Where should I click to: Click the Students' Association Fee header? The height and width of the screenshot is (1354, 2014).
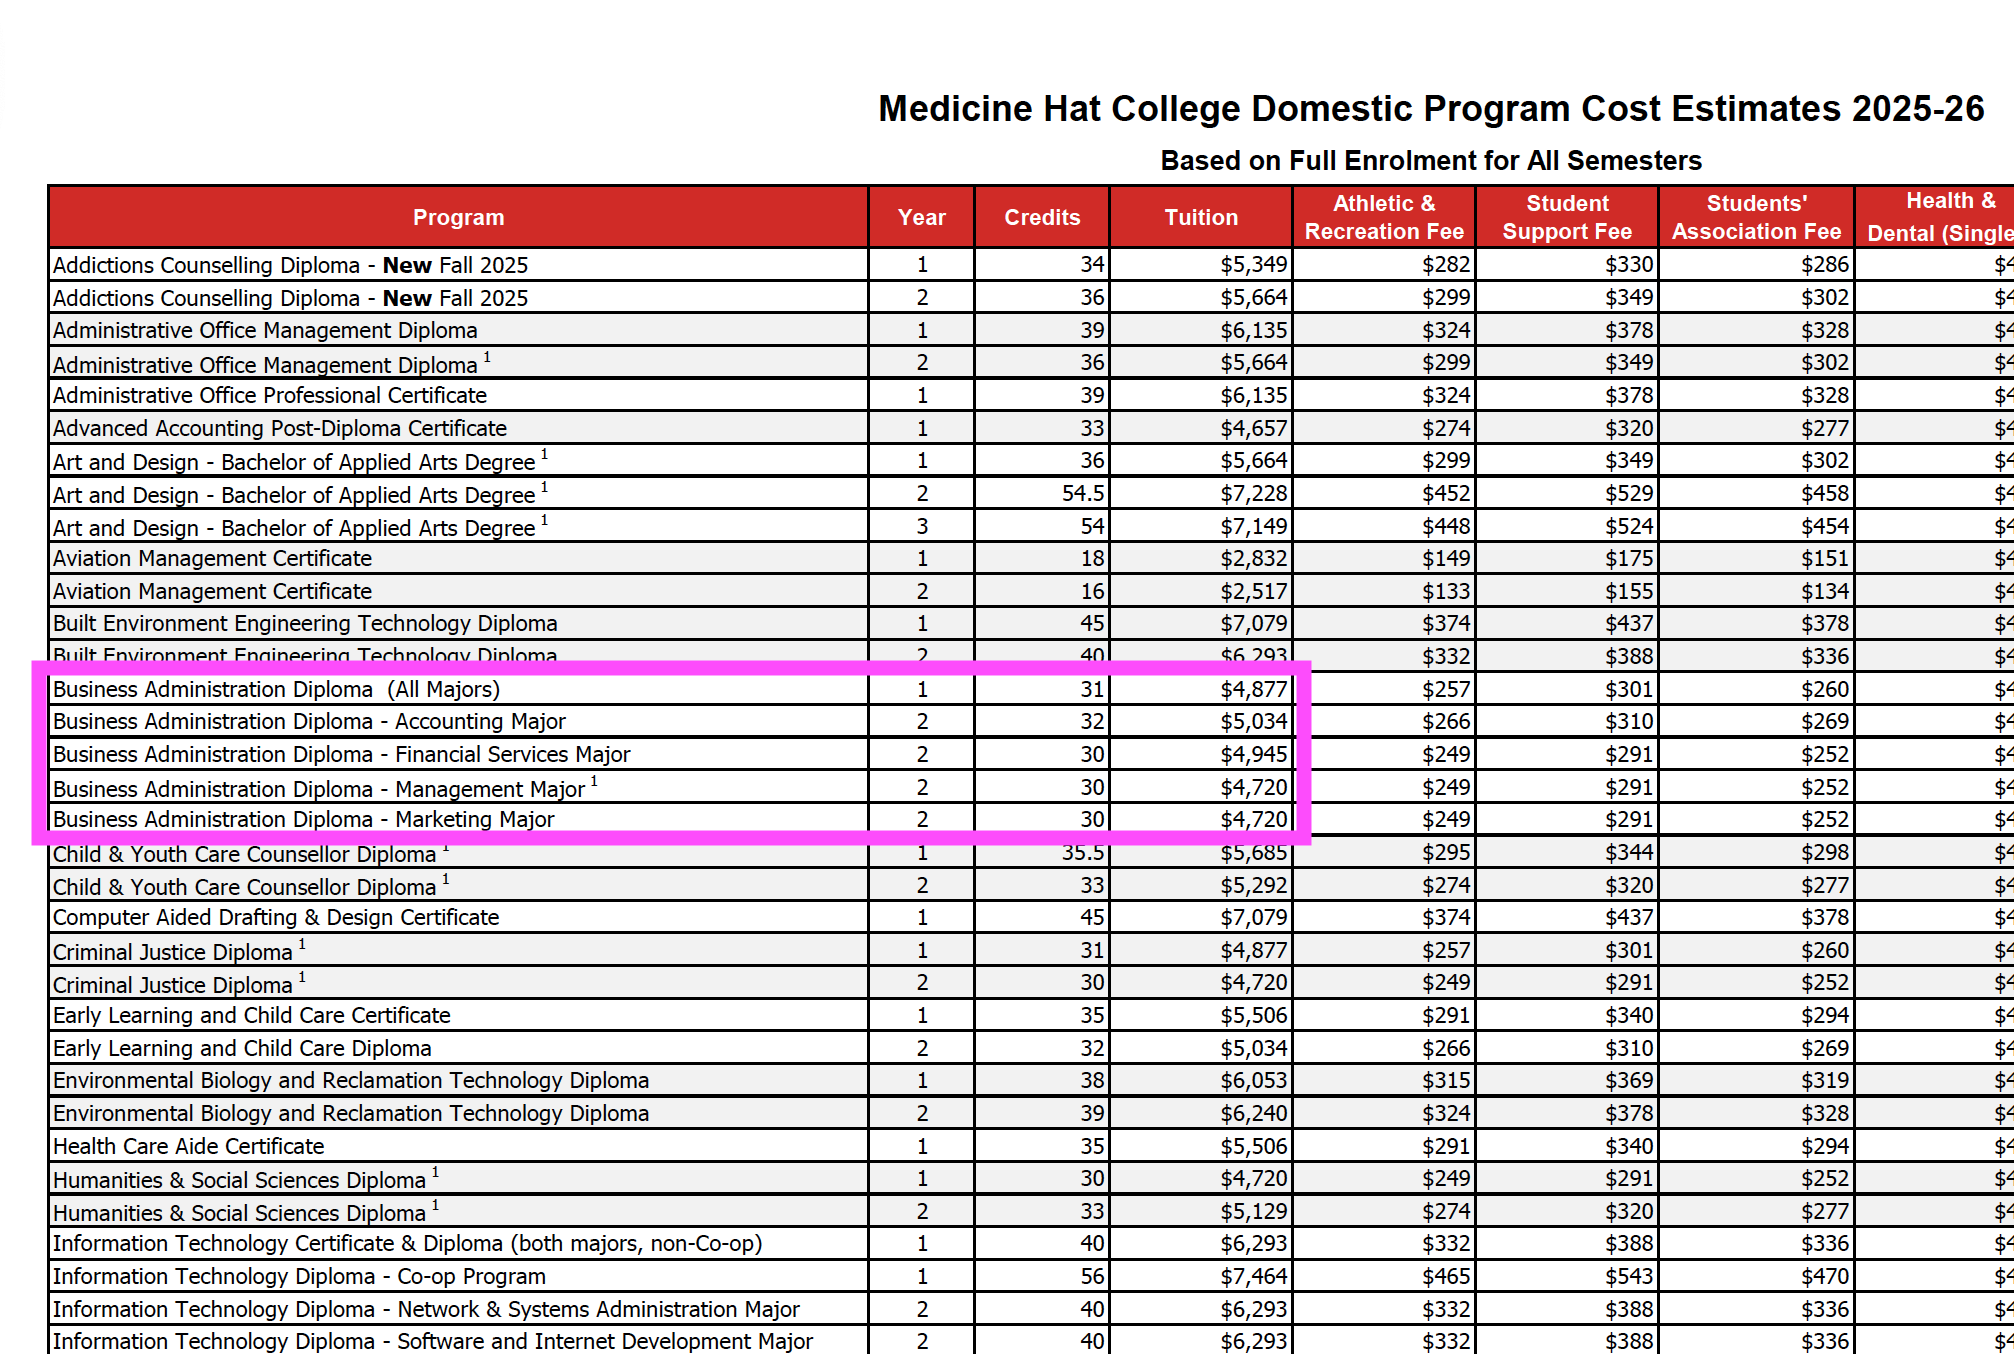pyautogui.click(x=1756, y=217)
